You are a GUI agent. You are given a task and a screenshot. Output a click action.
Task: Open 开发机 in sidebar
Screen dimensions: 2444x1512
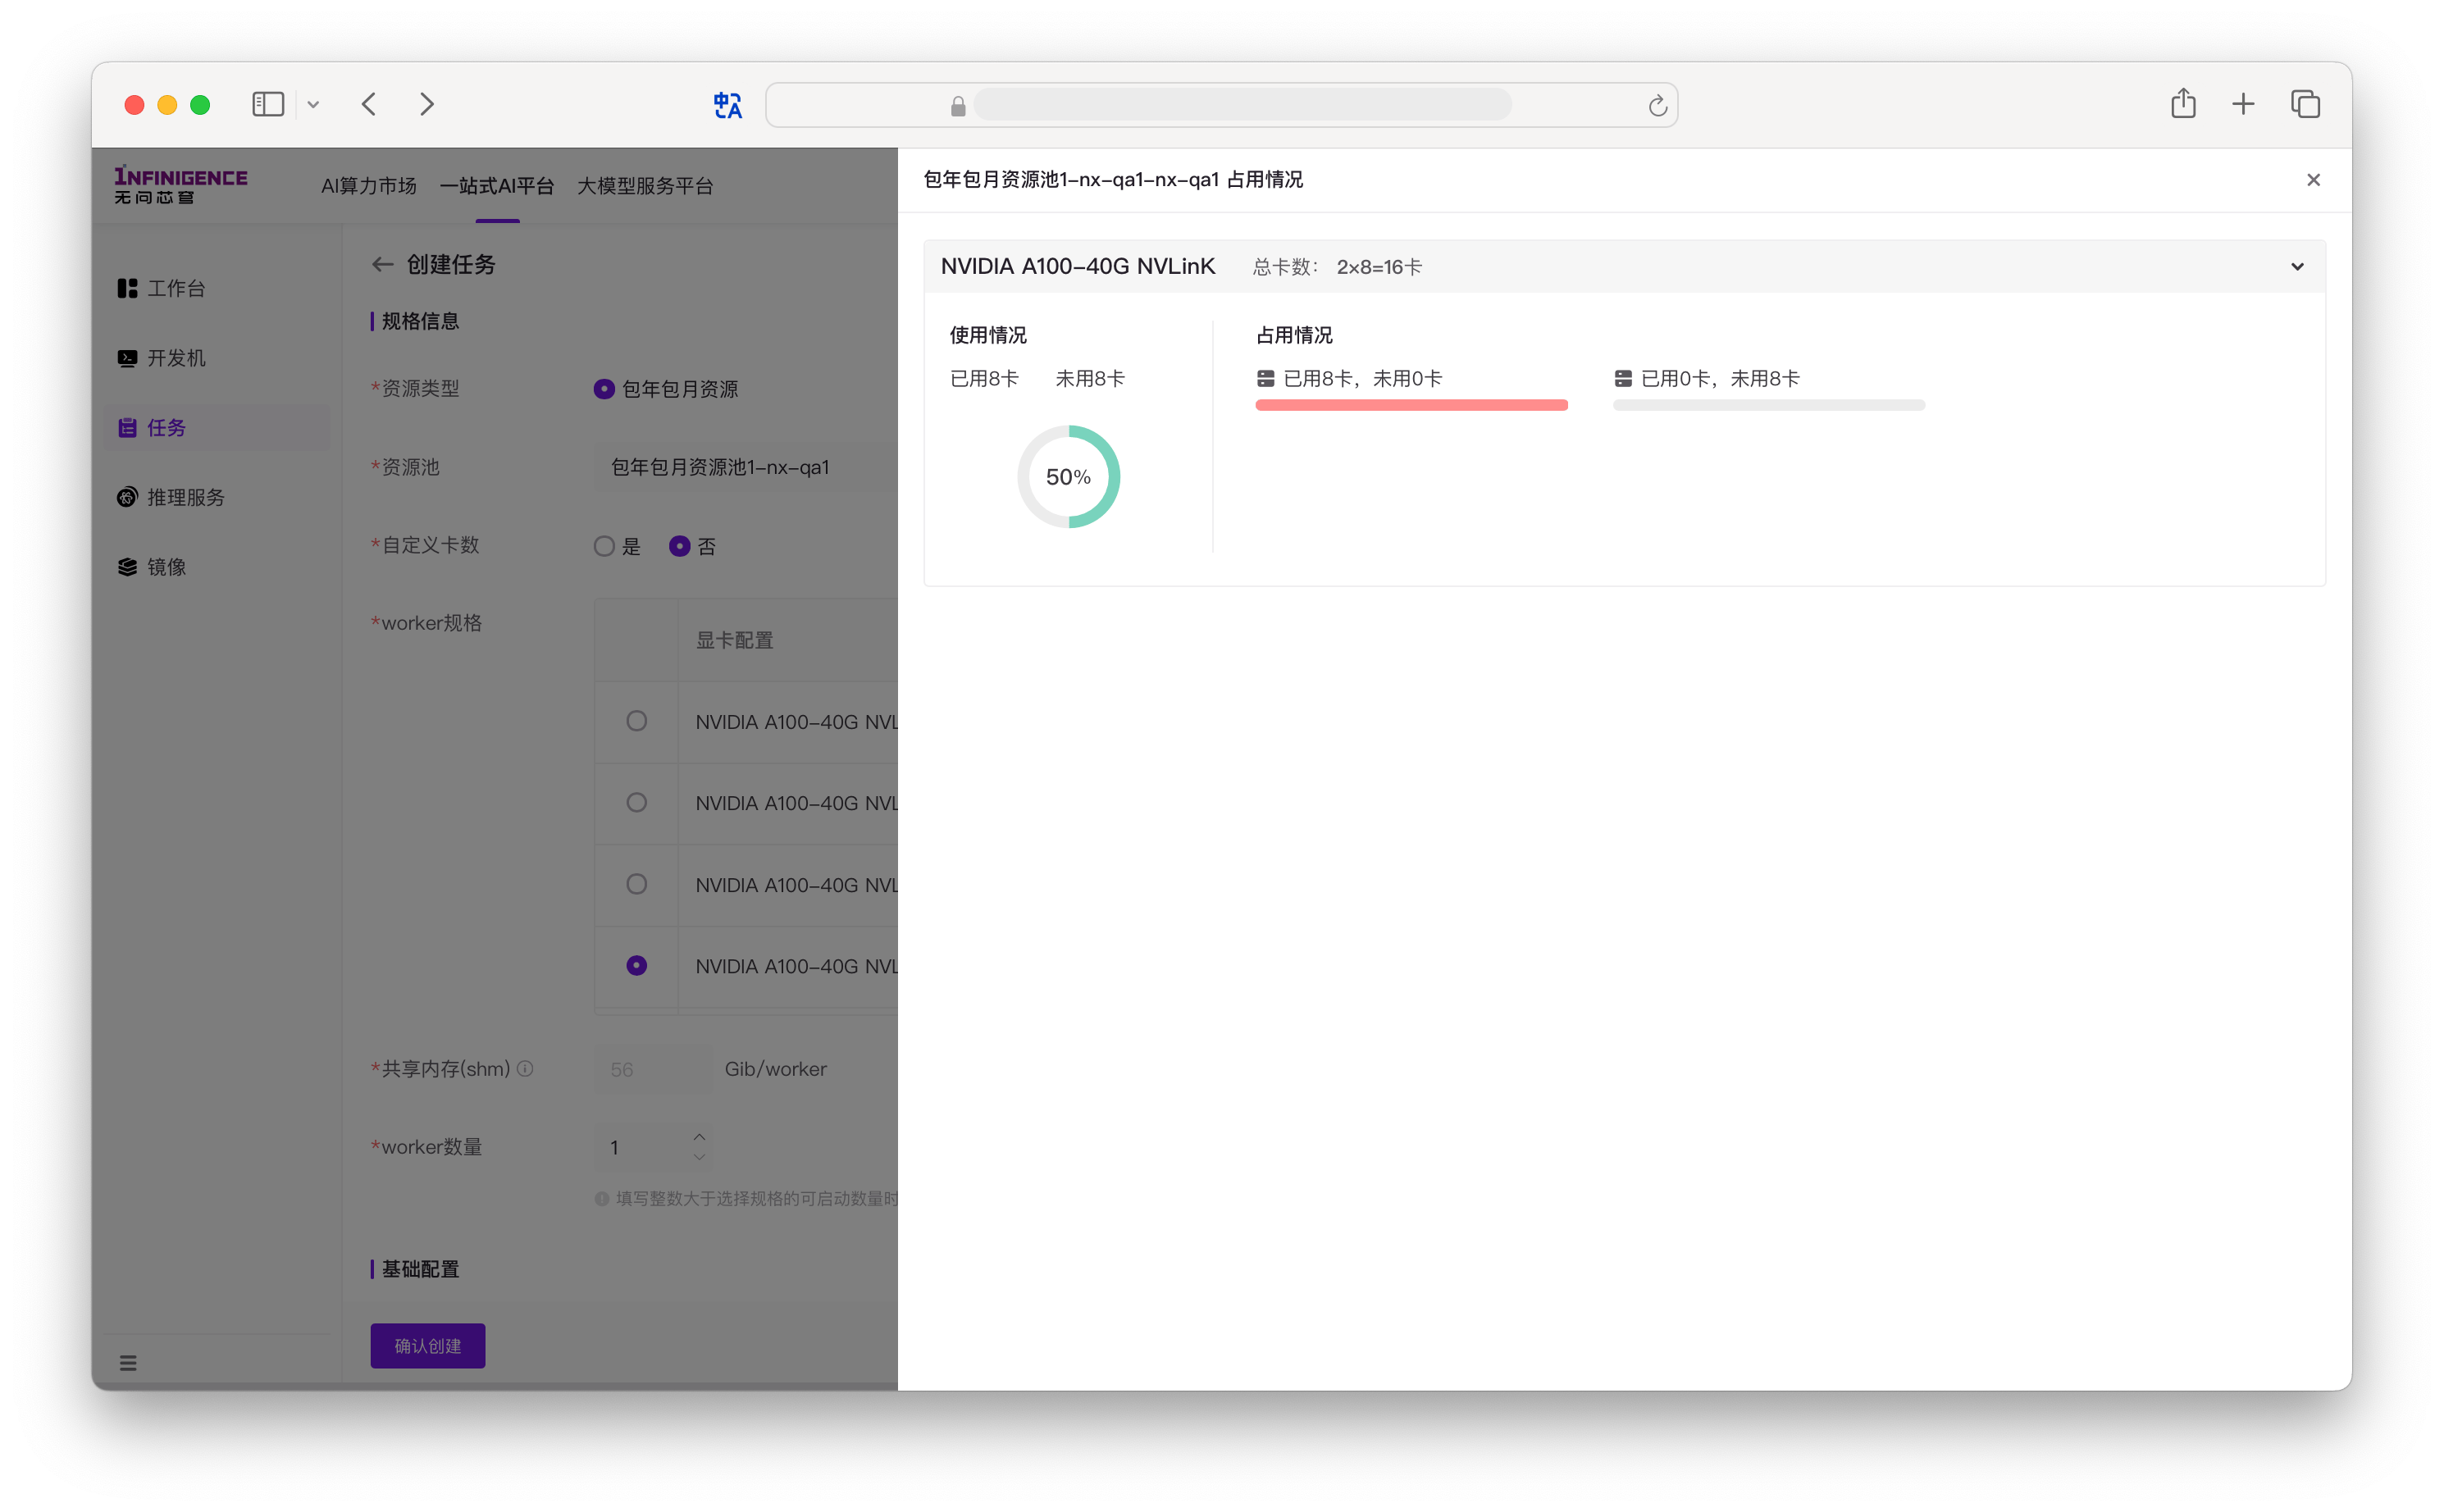(x=217, y=358)
